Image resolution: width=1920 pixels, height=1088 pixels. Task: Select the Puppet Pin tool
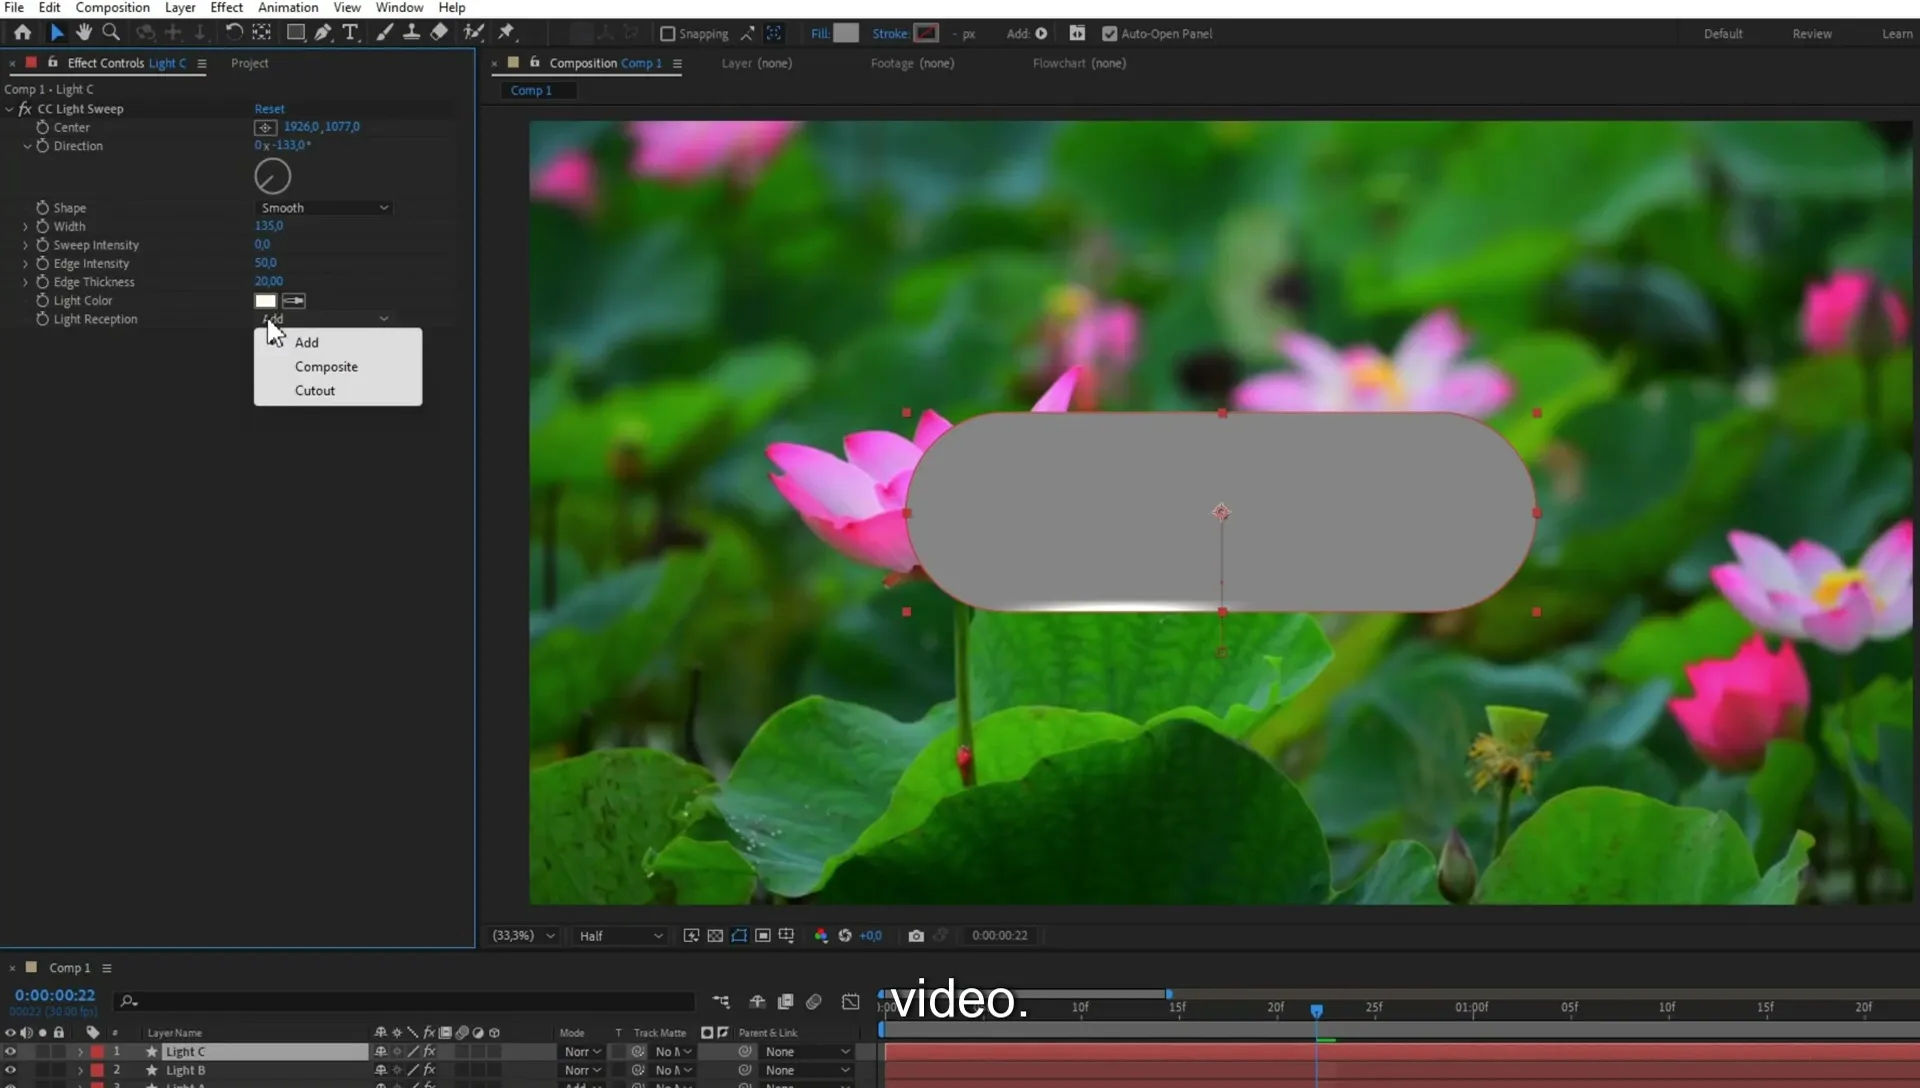(x=506, y=33)
